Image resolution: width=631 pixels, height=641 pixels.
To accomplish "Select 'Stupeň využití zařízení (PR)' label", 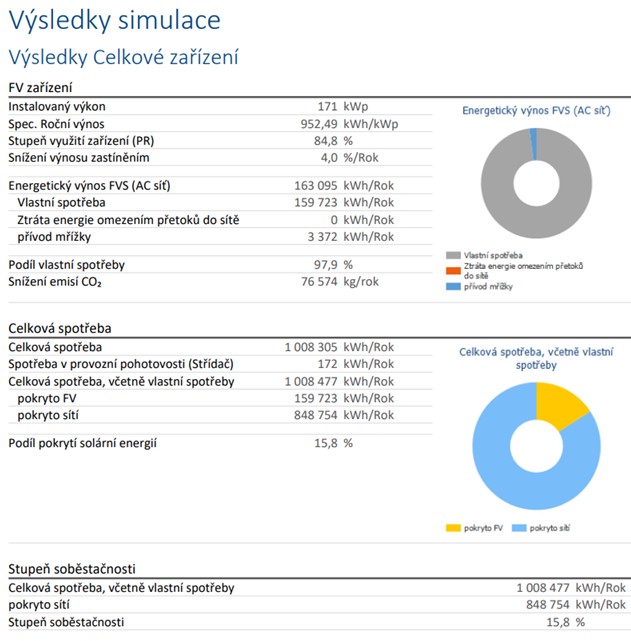I will (81, 141).
